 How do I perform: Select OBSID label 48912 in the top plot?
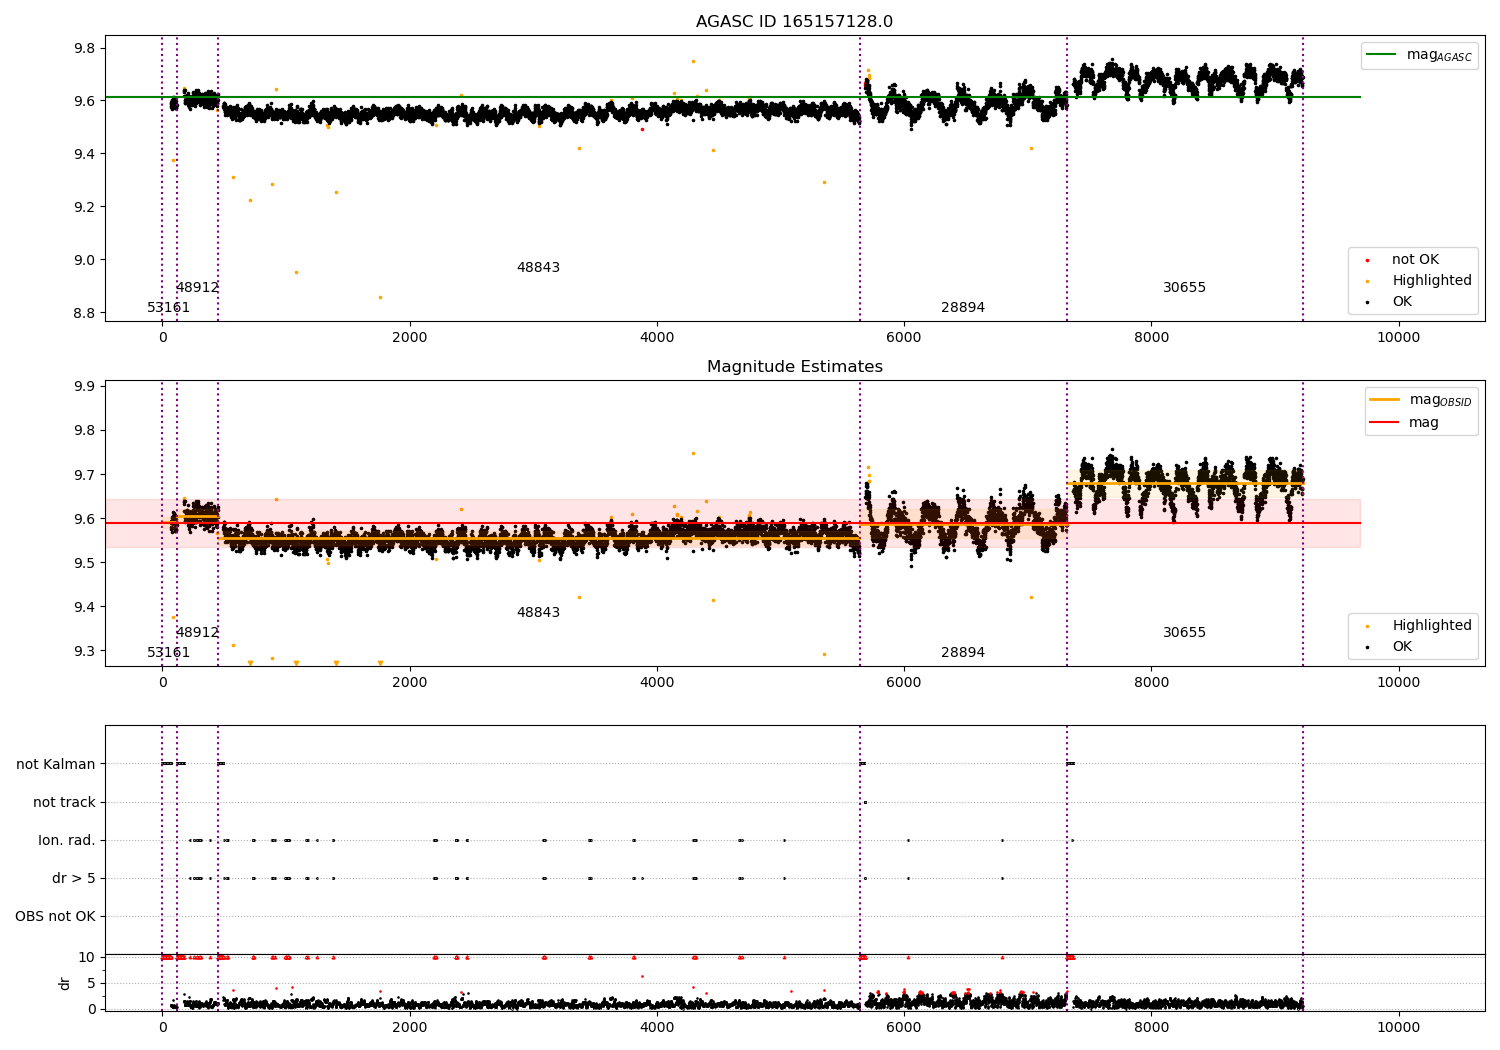pos(197,288)
